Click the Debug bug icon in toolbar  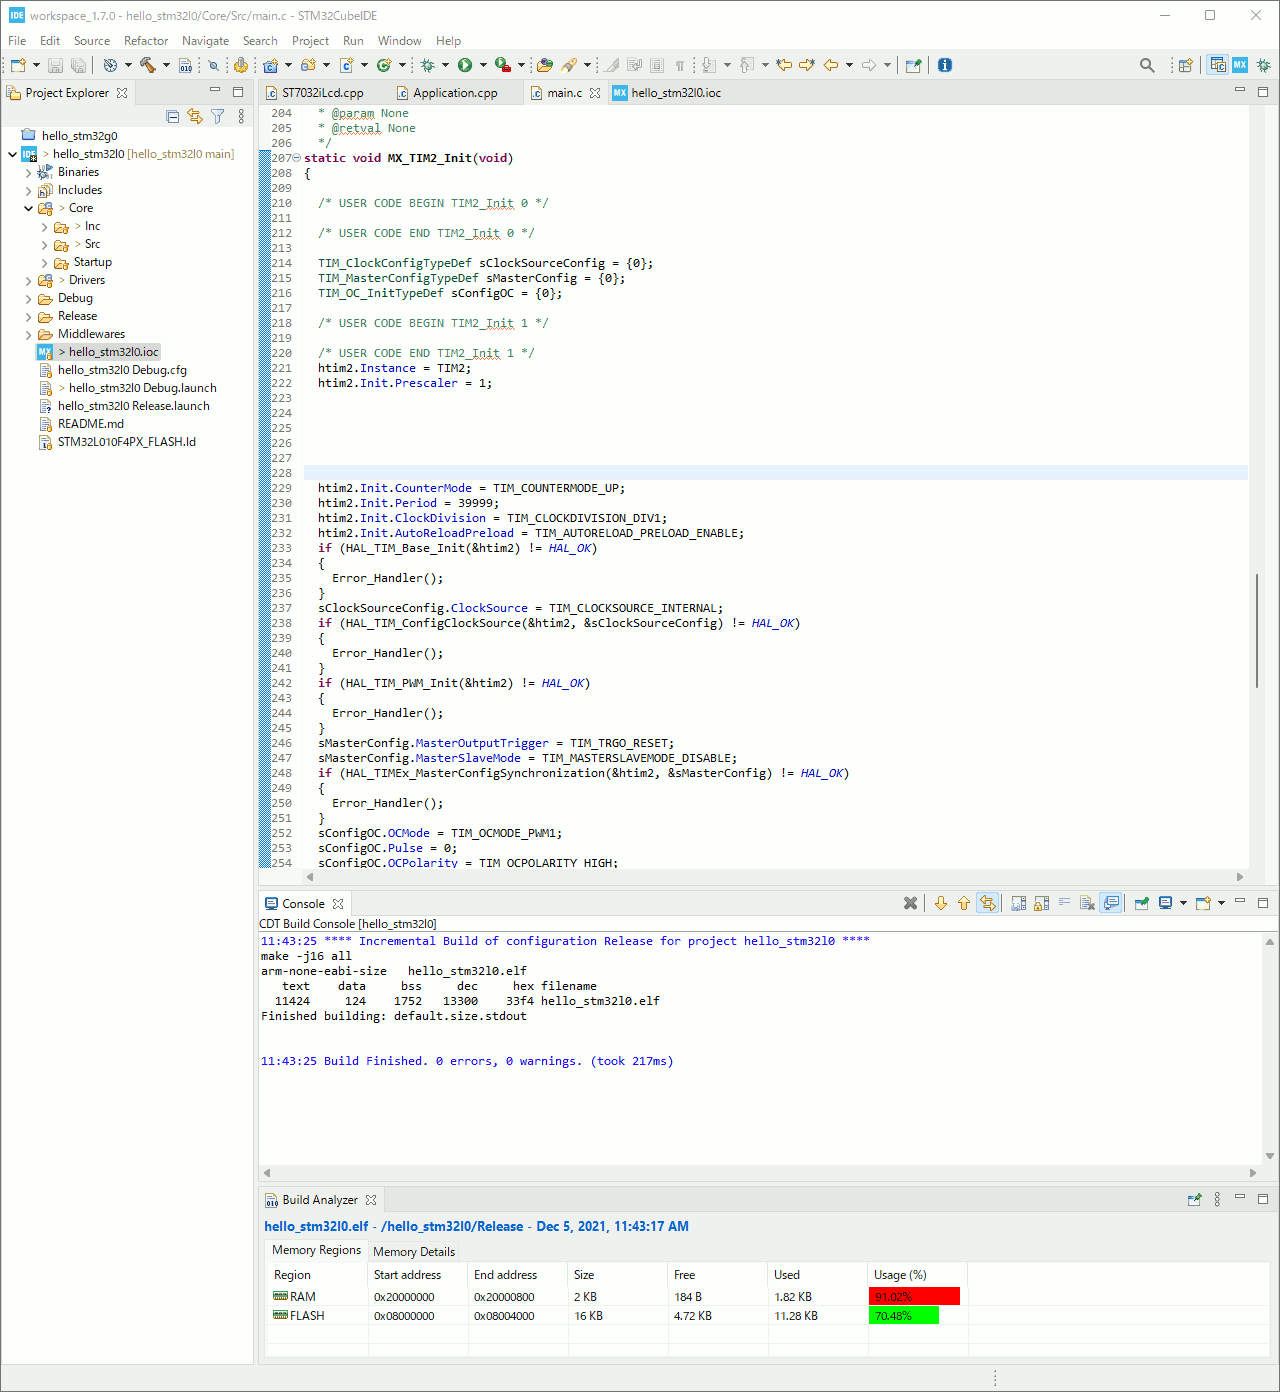[427, 65]
